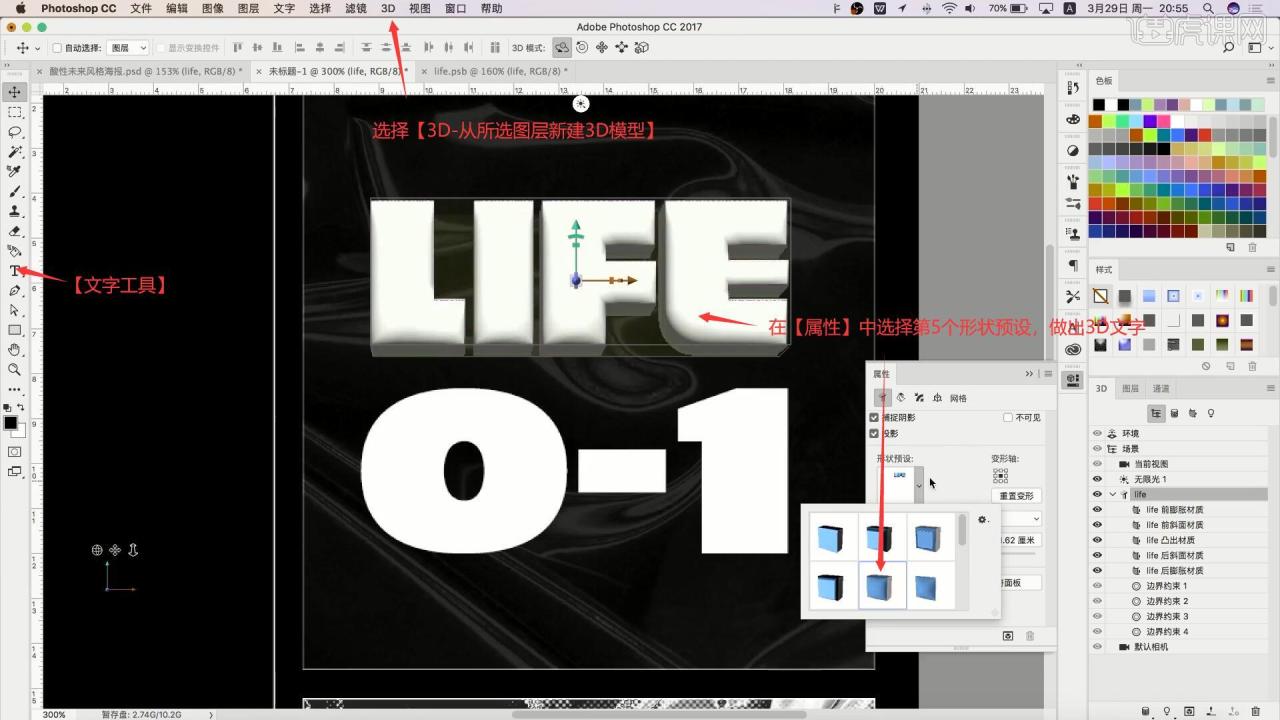Screen dimensions: 1280x720
Task: Select the Magic Wand tool
Action: (15, 152)
